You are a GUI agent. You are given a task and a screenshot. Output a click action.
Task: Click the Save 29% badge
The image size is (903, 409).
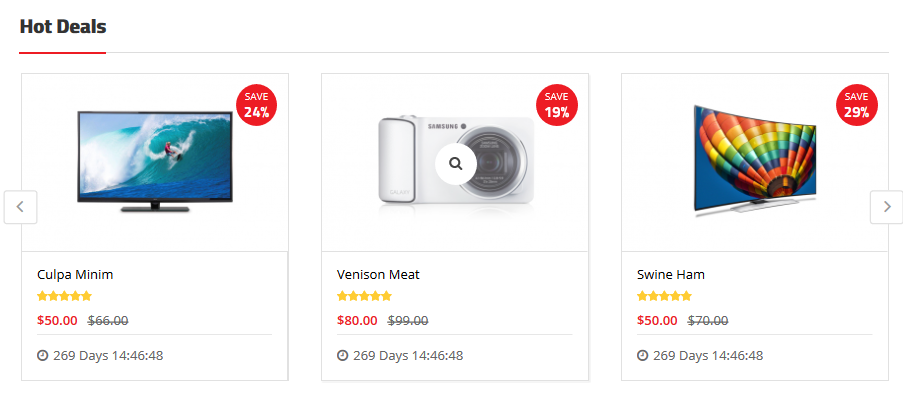click(x=856, y=106)
